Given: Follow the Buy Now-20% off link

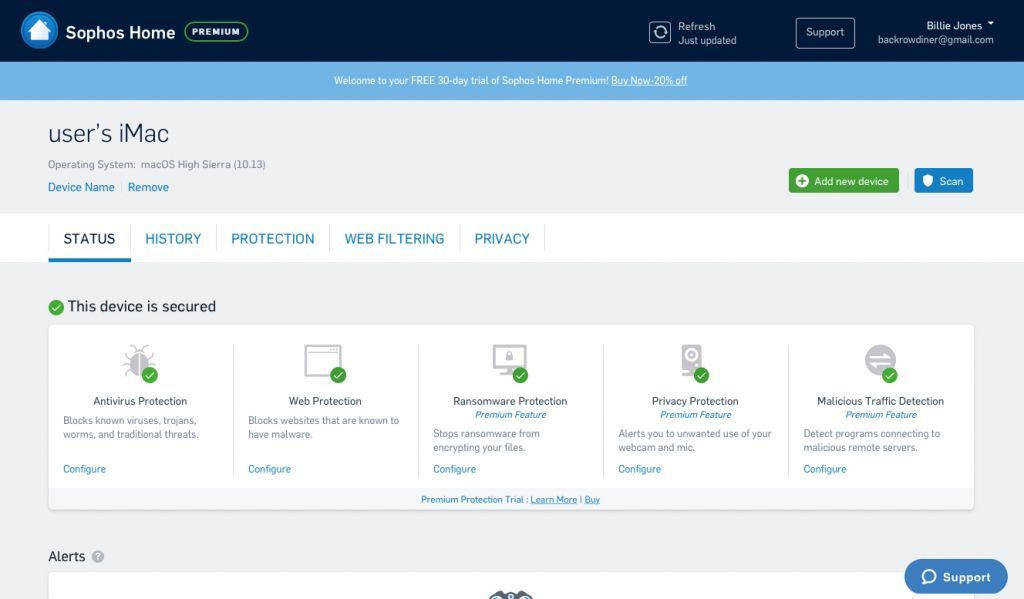Looking at the screenshot, I should tap(648, 80).
